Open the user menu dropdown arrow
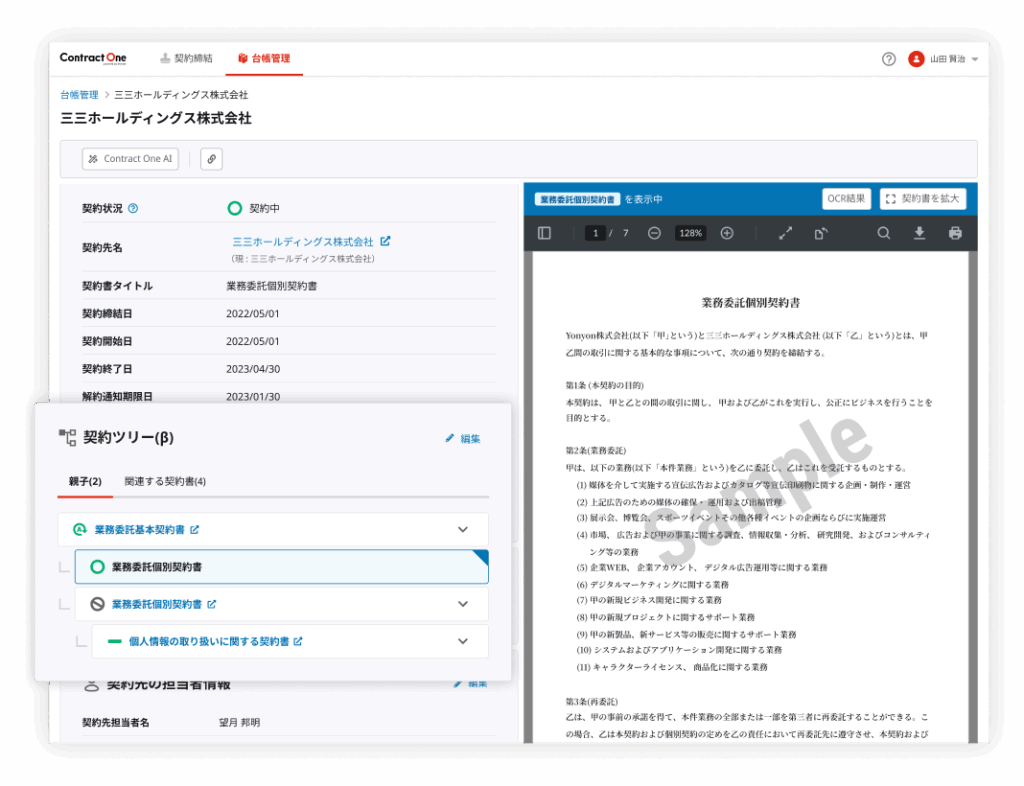 tap(975, 59)
